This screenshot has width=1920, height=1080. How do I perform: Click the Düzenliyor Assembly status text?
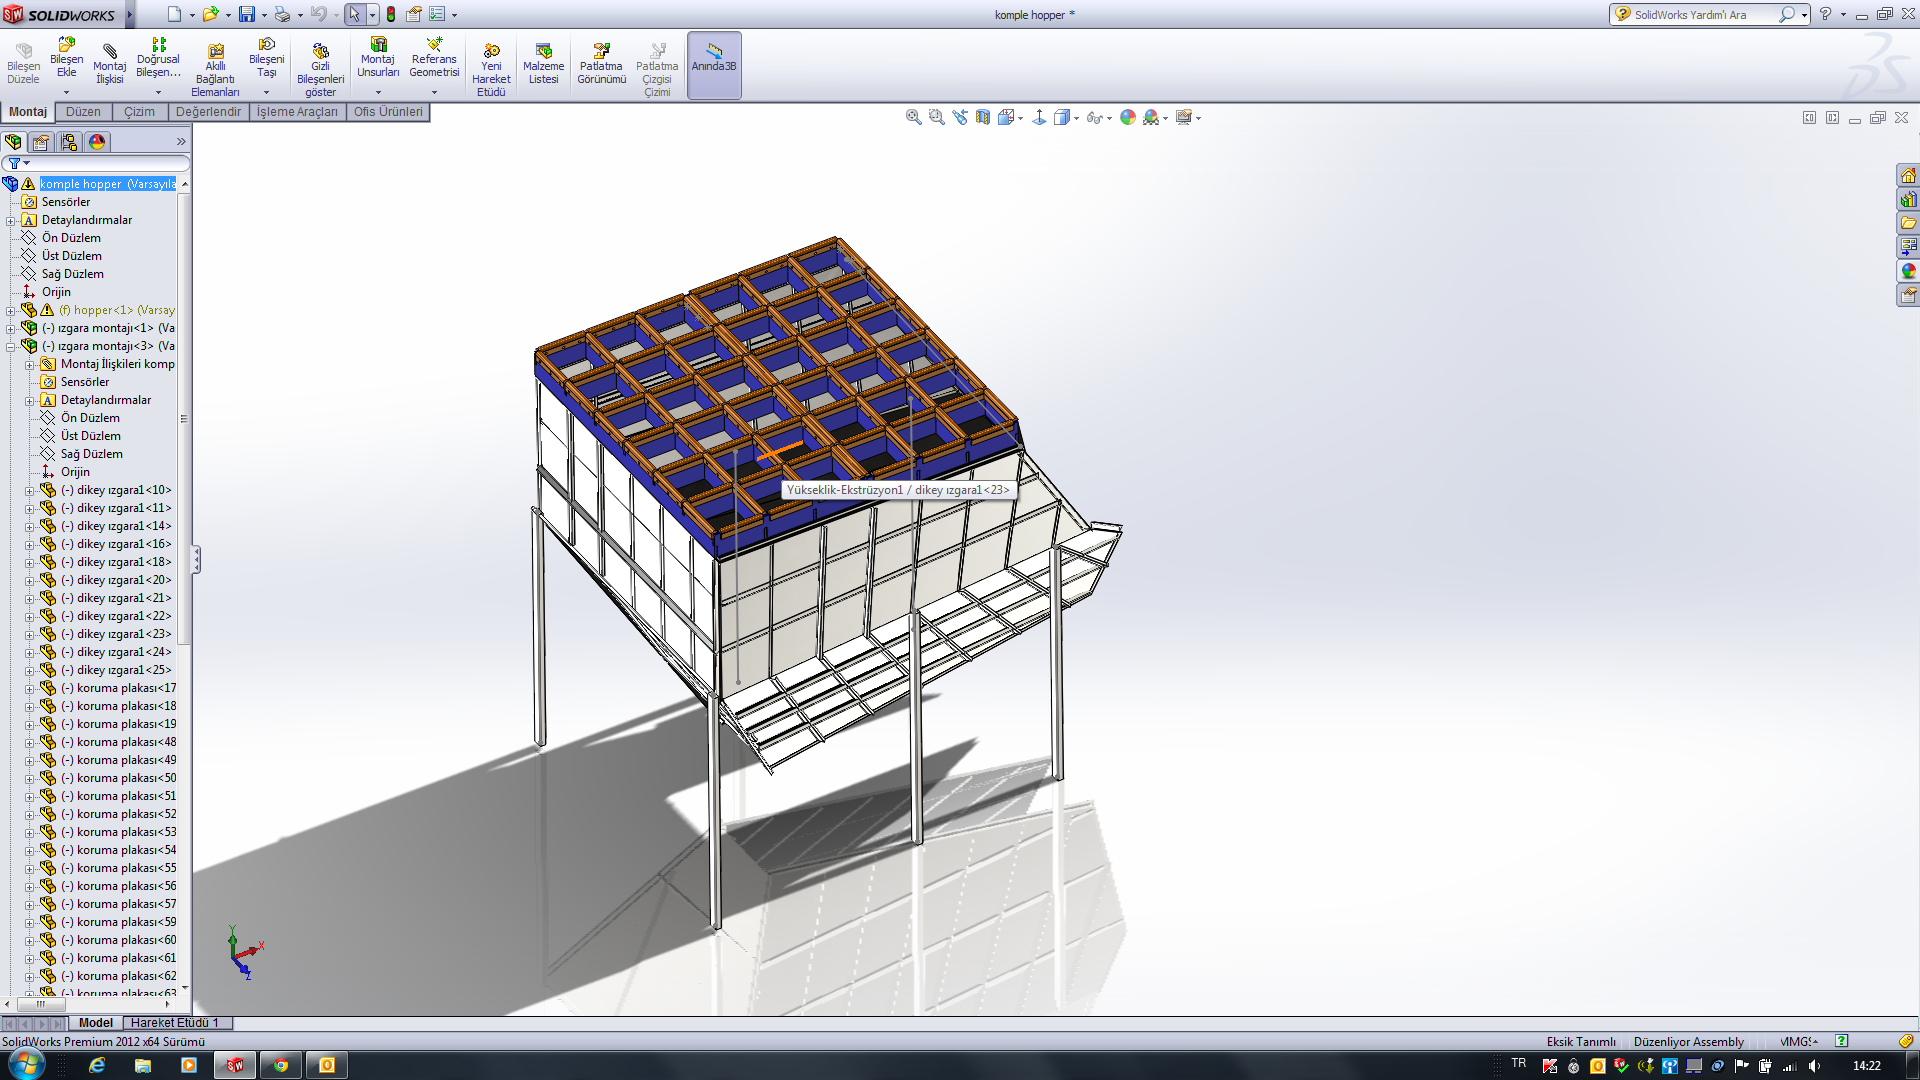pos(1688,1042)
